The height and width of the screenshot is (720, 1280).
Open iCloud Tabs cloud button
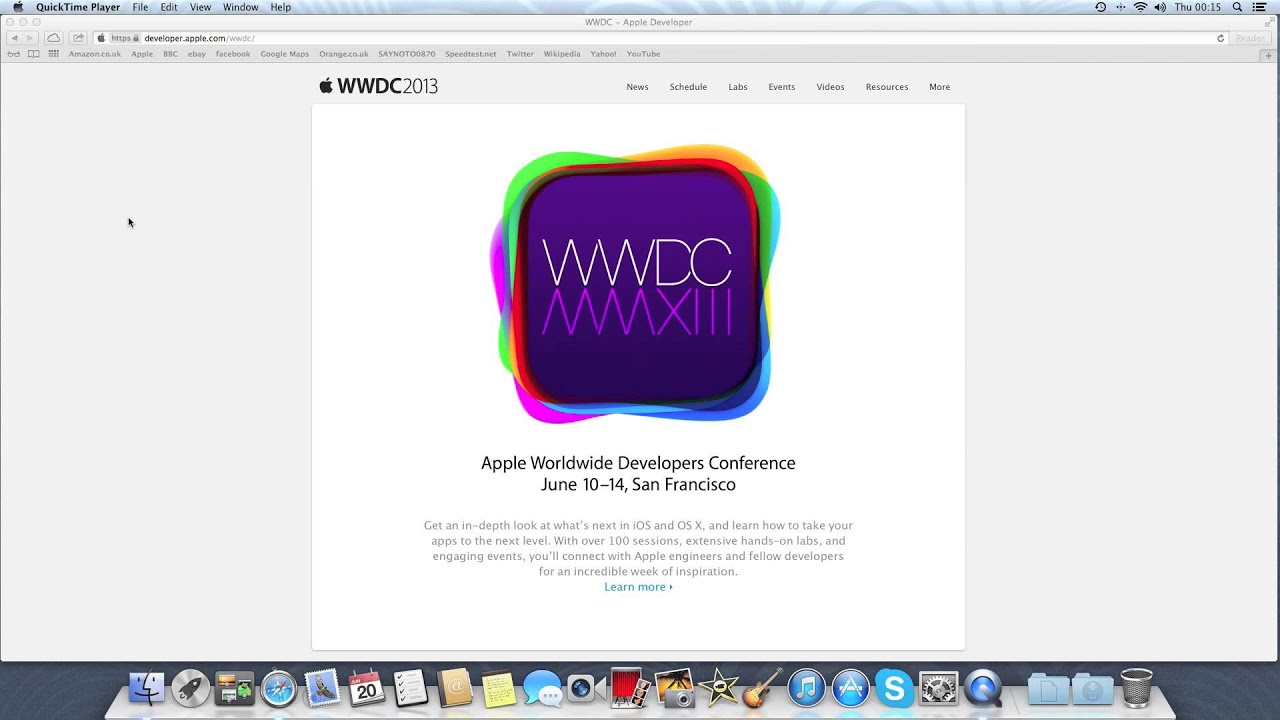(x=53, y=38)
